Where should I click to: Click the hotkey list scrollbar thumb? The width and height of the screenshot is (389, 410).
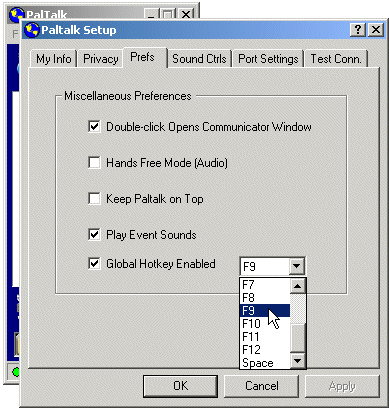(297, 337)
